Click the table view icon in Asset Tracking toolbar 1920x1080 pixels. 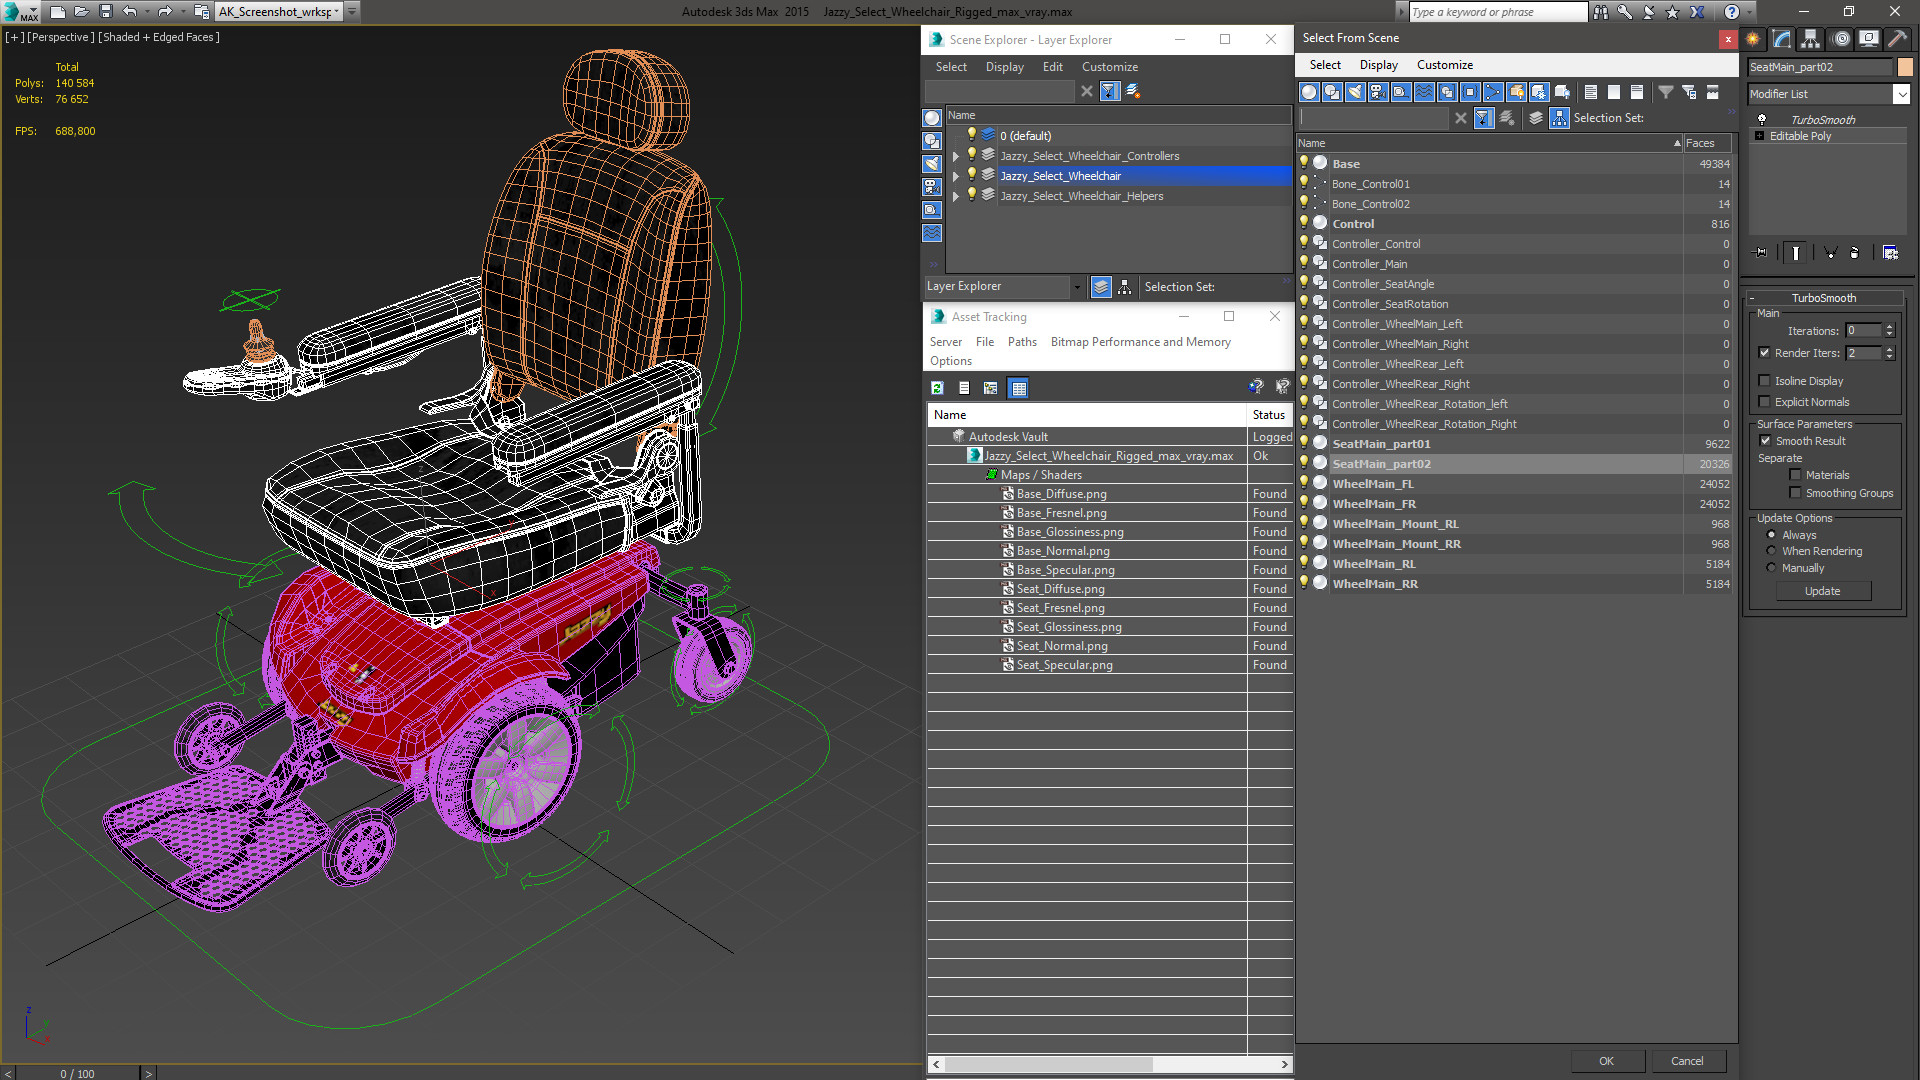[x=1018, y=388]
